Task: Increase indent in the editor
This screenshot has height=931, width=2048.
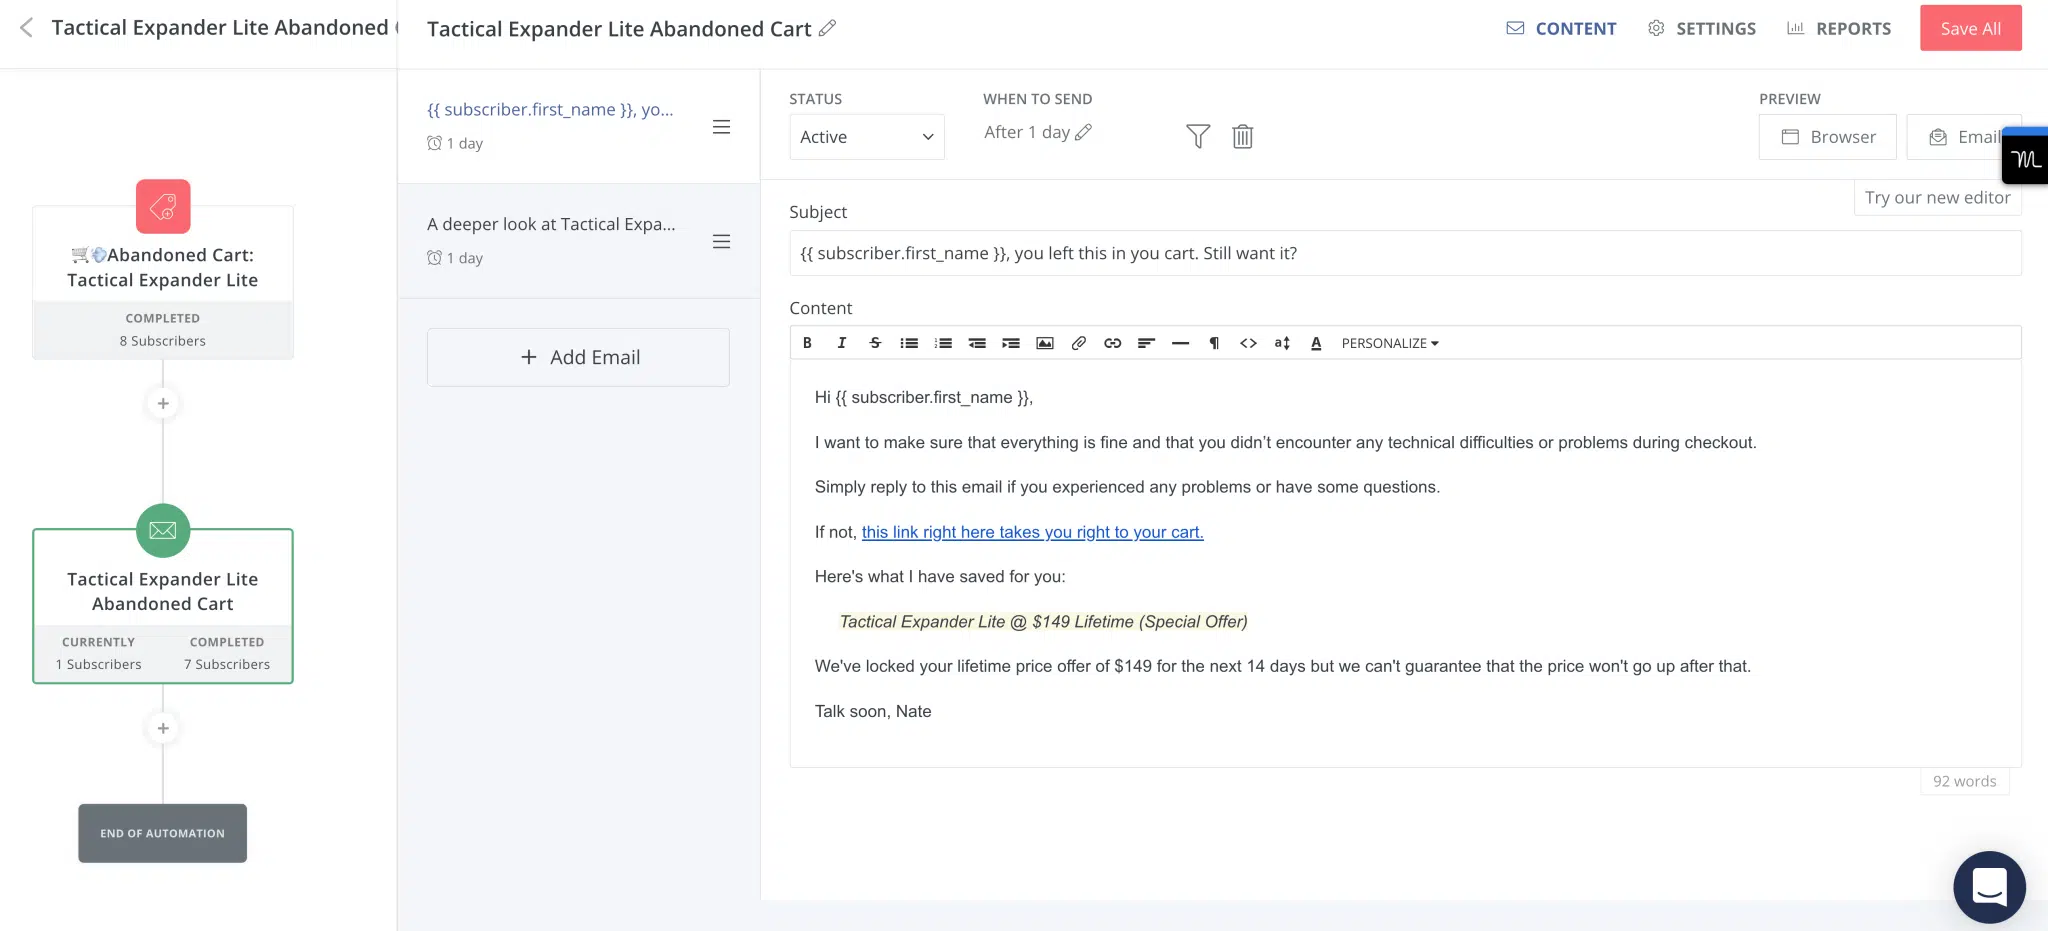Action: [1011, 343]
